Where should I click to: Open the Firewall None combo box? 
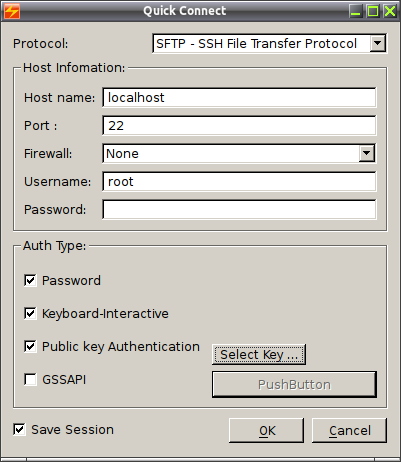tap(239, 153)
